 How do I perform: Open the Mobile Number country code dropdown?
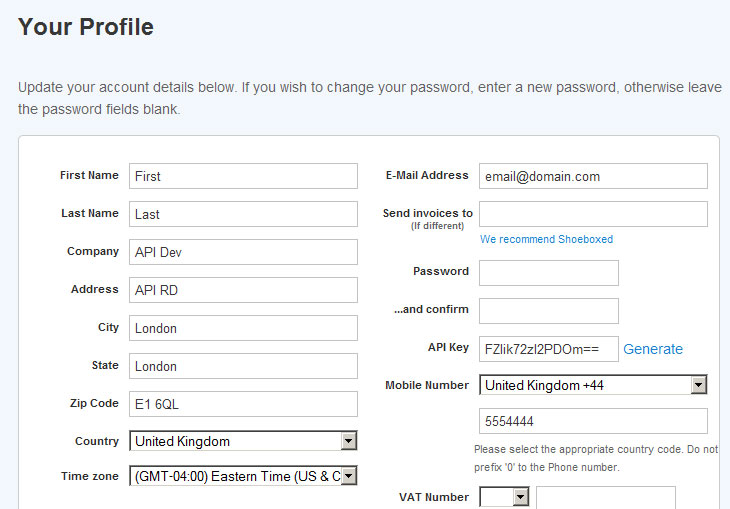click(x=593, y=385)
